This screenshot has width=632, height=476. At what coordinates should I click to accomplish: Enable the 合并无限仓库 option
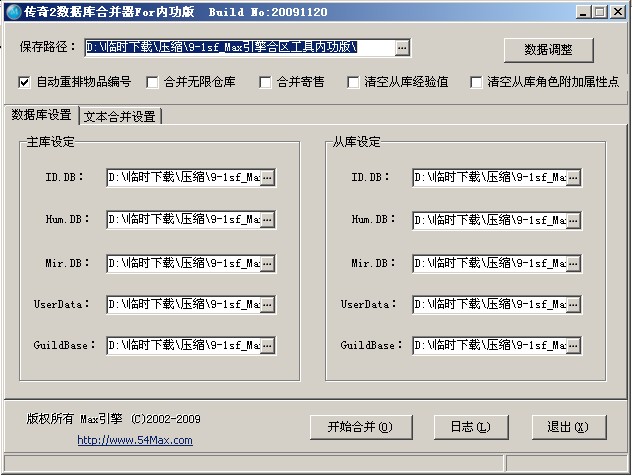point(153,82)
